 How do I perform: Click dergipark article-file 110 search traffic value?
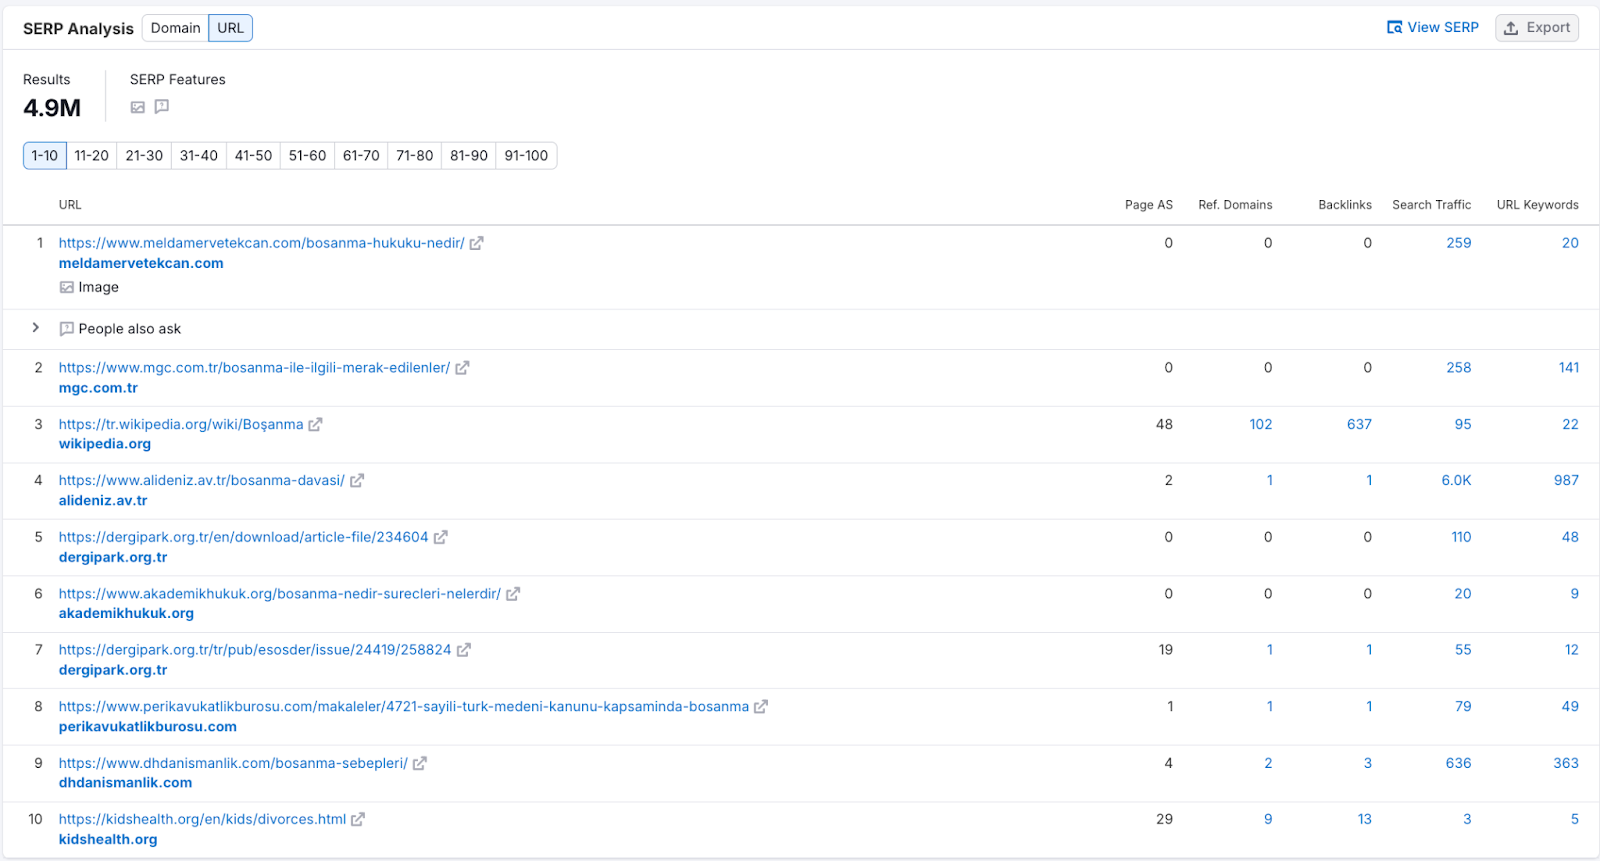tap(1461, 537)
